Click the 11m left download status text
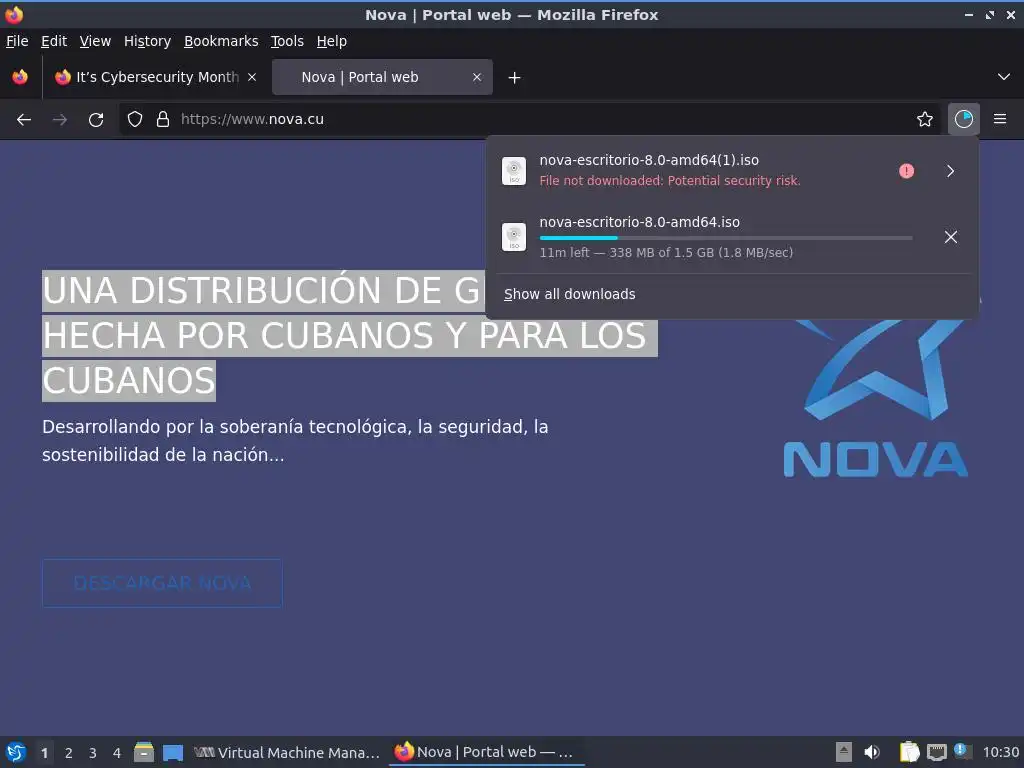The image size is (1024, 768). click(x=666, y=253)
